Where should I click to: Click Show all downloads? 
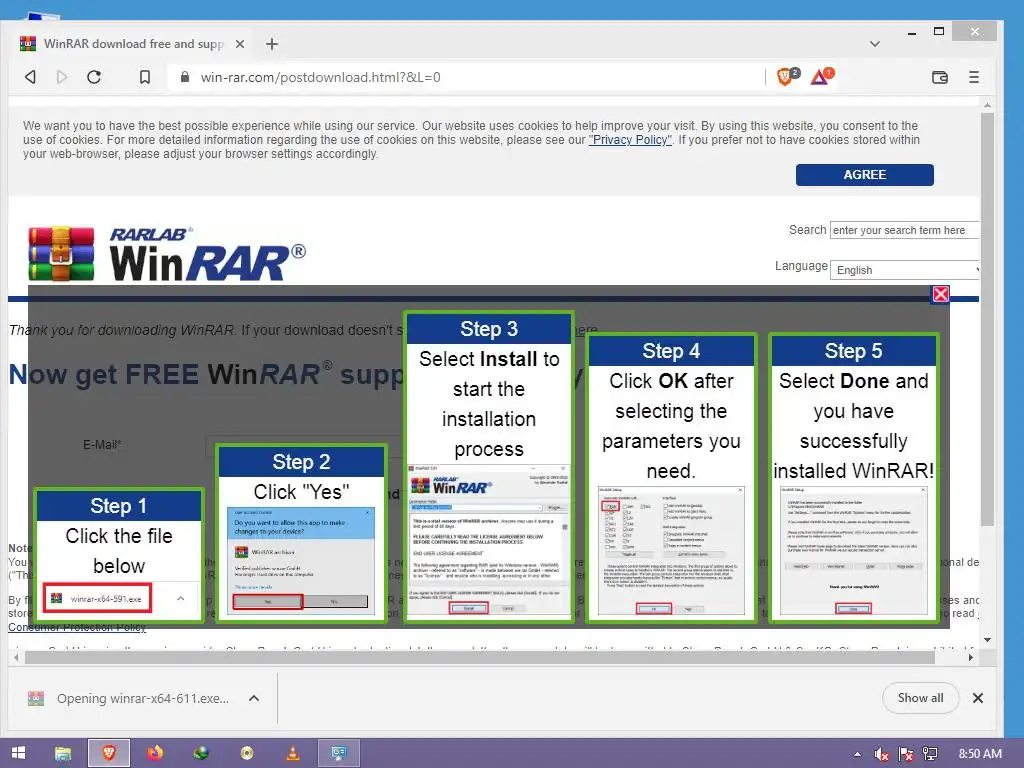[x=920, y=697]
